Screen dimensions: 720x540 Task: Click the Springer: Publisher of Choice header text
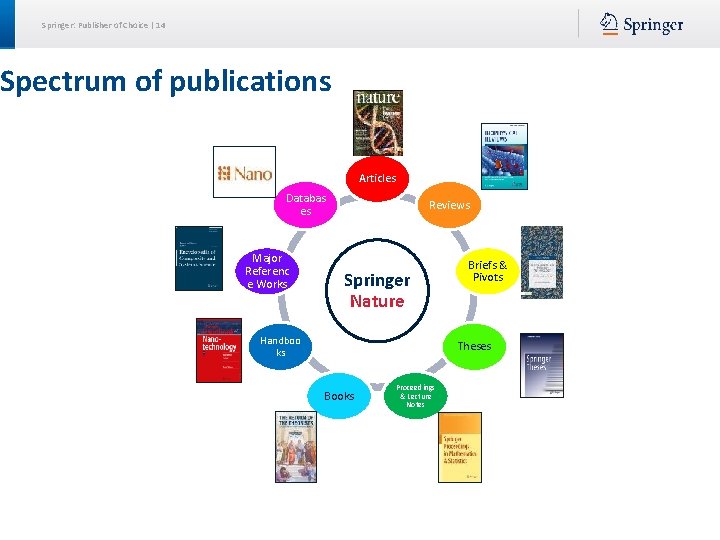[x=103, y=25]
